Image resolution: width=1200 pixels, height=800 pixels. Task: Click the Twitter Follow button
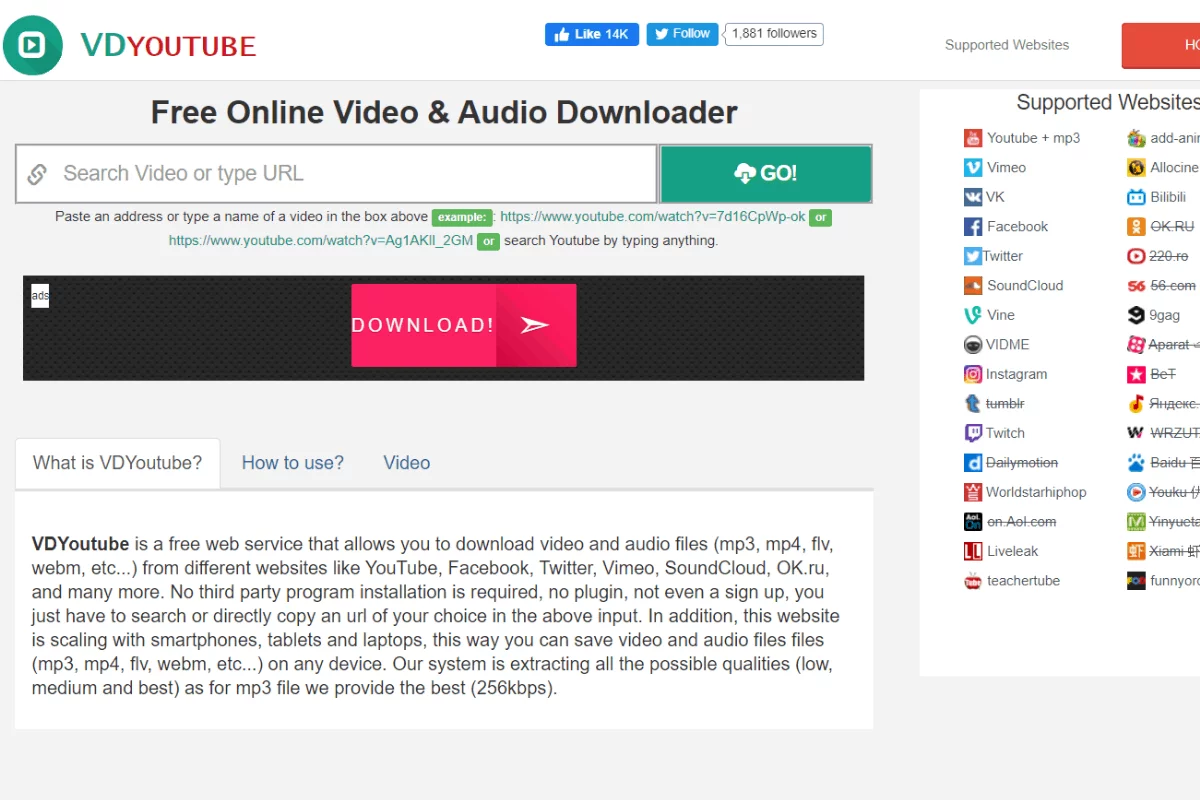click(683, 34)
